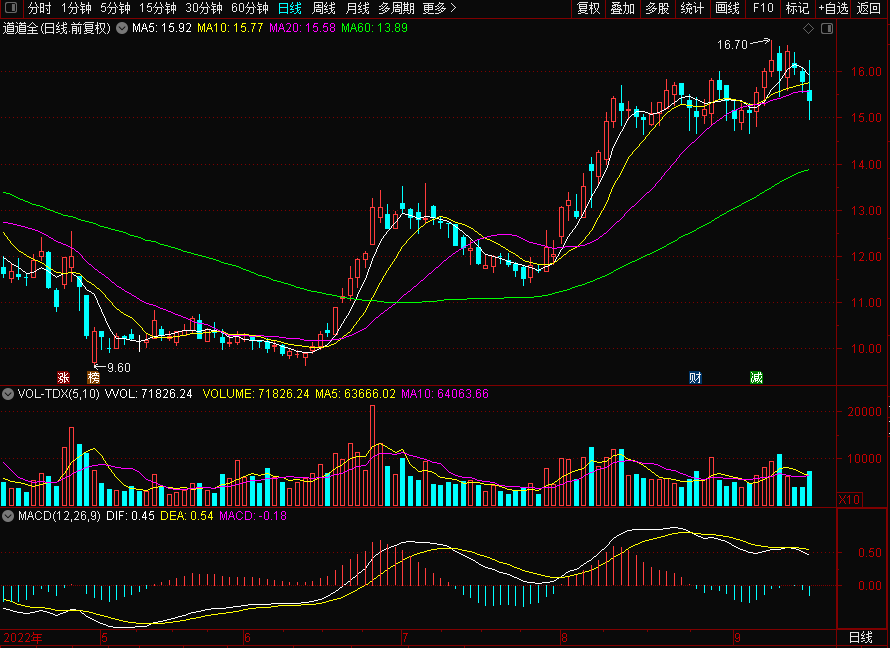Viewport: 890px width, 648px height.
Task: Expand the 更多 period options menu
Action: coord(440,8)
